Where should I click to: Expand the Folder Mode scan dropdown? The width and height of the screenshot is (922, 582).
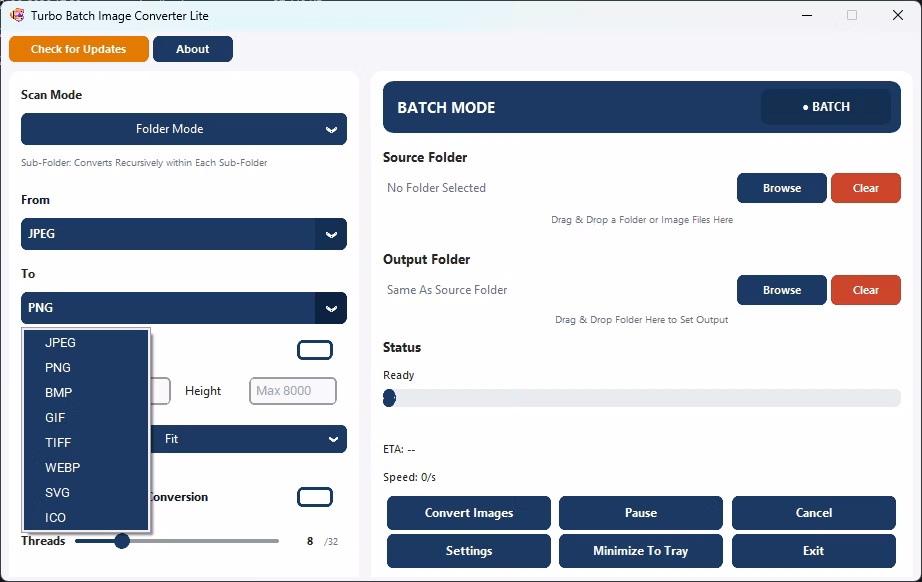(x=184, y=129)
